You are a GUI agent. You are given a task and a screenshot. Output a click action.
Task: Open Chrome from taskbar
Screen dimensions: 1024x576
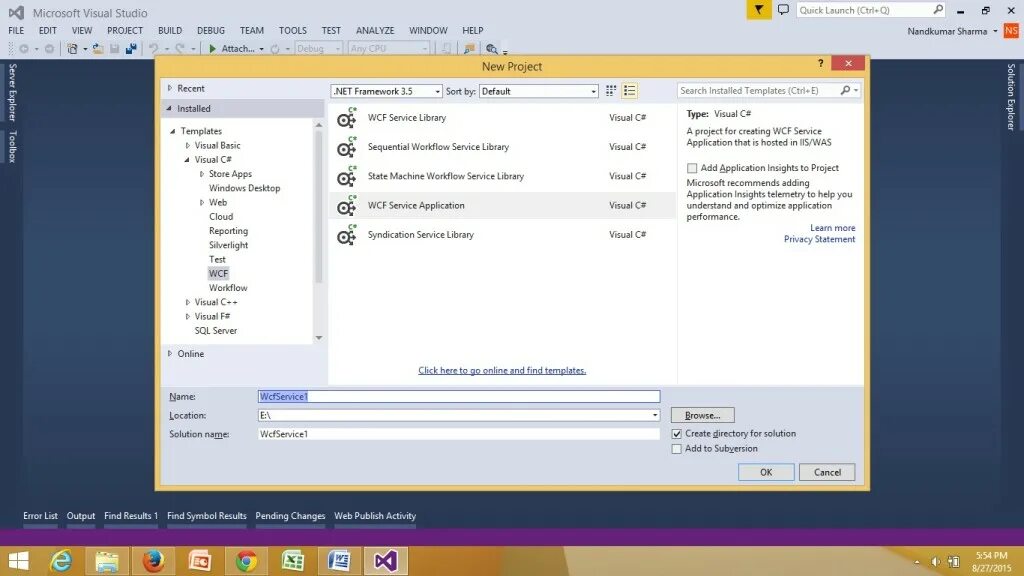coord(246,561)
